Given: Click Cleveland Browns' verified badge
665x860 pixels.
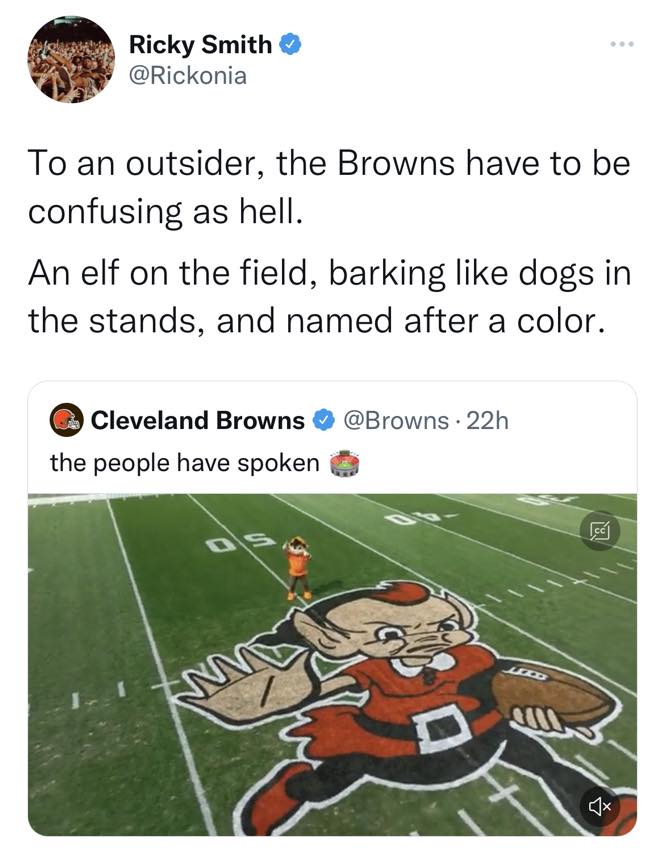Looking at the screenshot, I should click(x=323, y=421).
